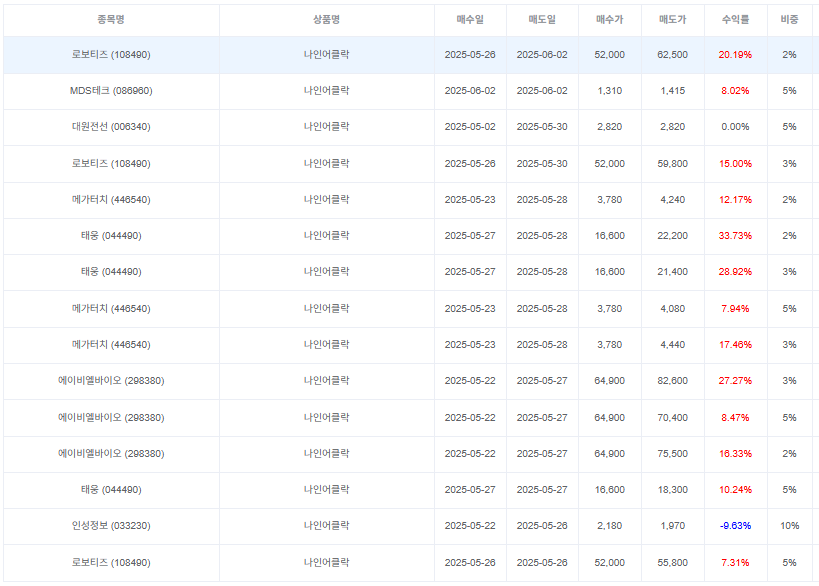Click the 상품명 column header
The height and width of the screenshot is (586, 819).
click(326, 20)
